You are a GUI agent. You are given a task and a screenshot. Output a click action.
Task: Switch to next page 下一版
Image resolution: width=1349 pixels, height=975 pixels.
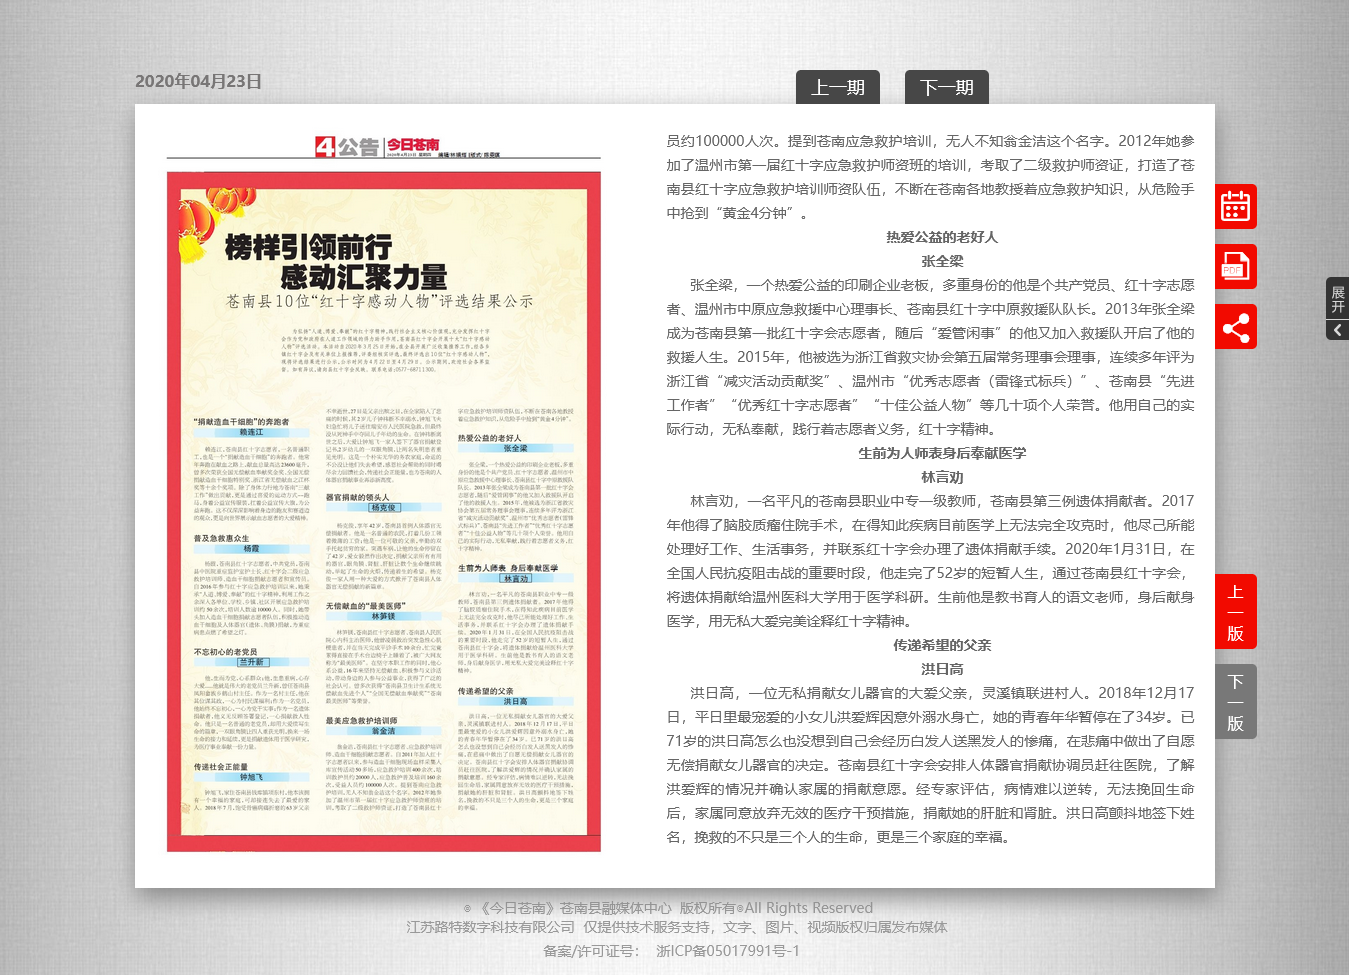pos(1235,702)
